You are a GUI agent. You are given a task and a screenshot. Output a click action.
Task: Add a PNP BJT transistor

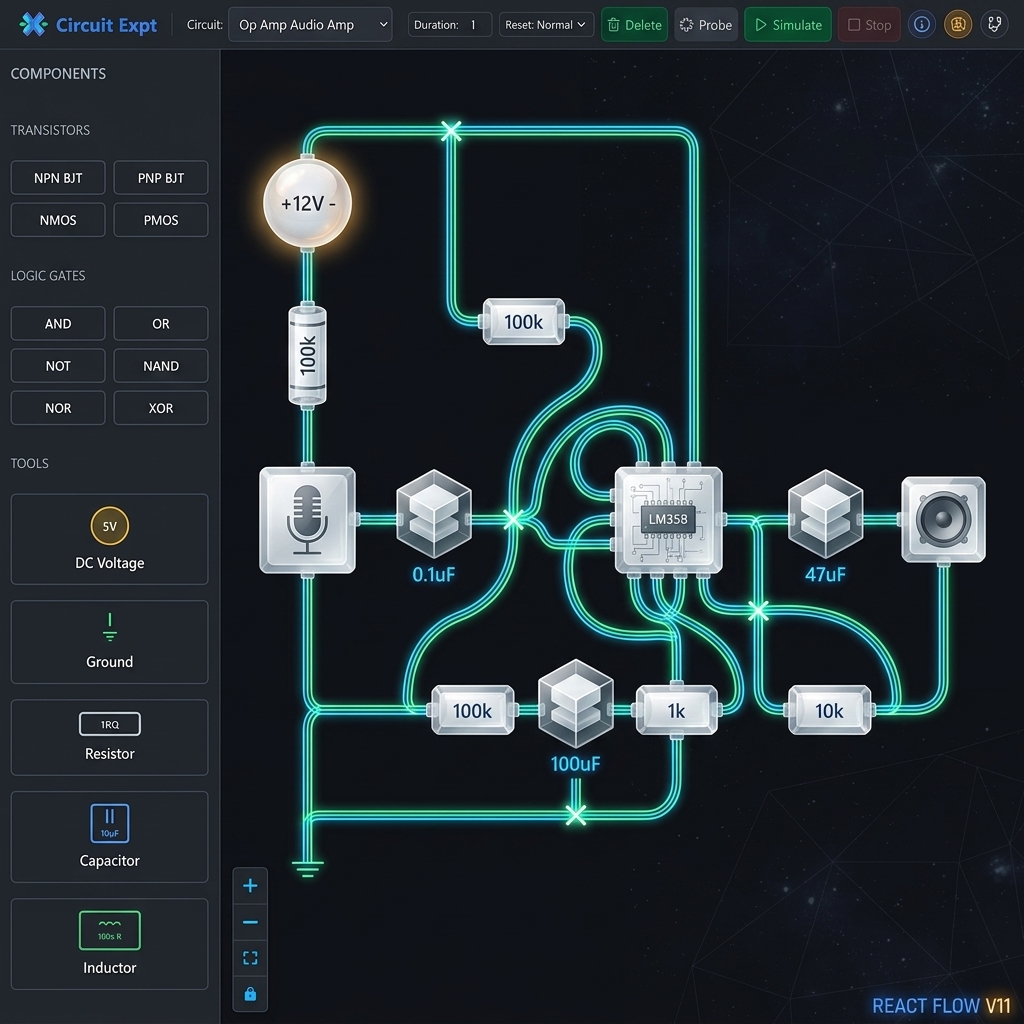point(161,178)
